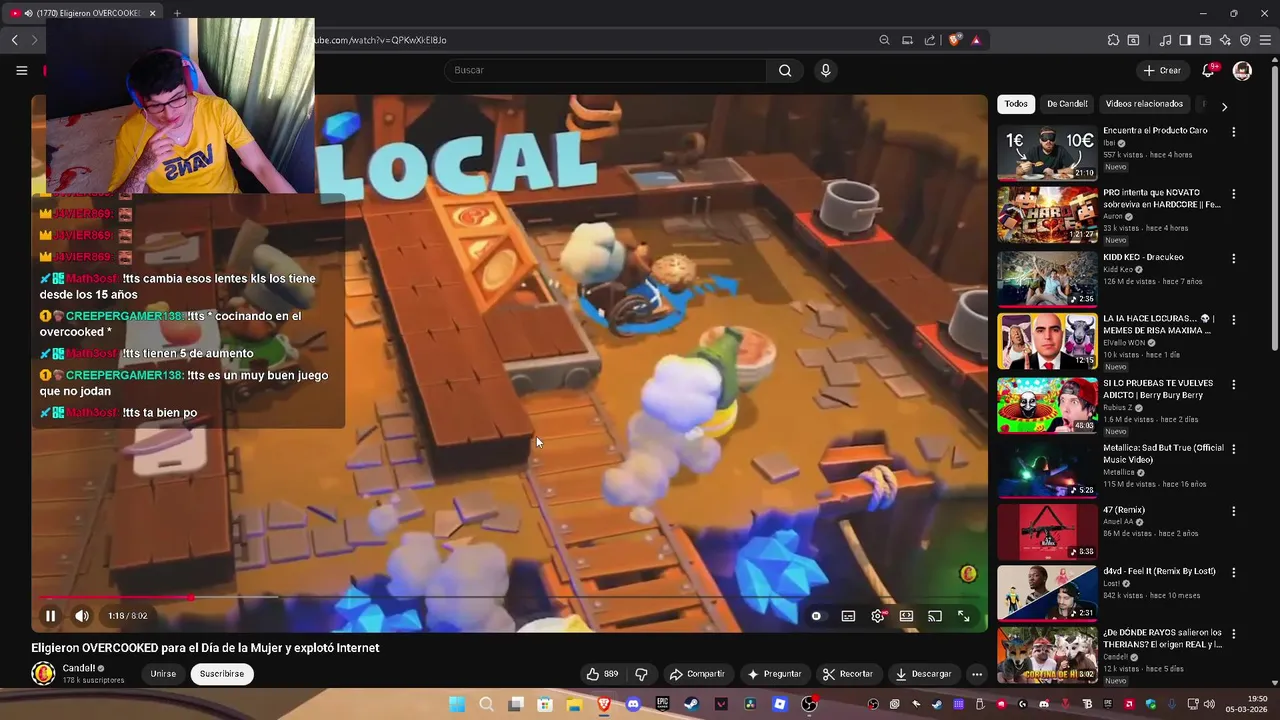The width and height of the screenshot is (1280, 720).
Task: Open d4vd - Feel It remix title
Action: pos(1159,571)
